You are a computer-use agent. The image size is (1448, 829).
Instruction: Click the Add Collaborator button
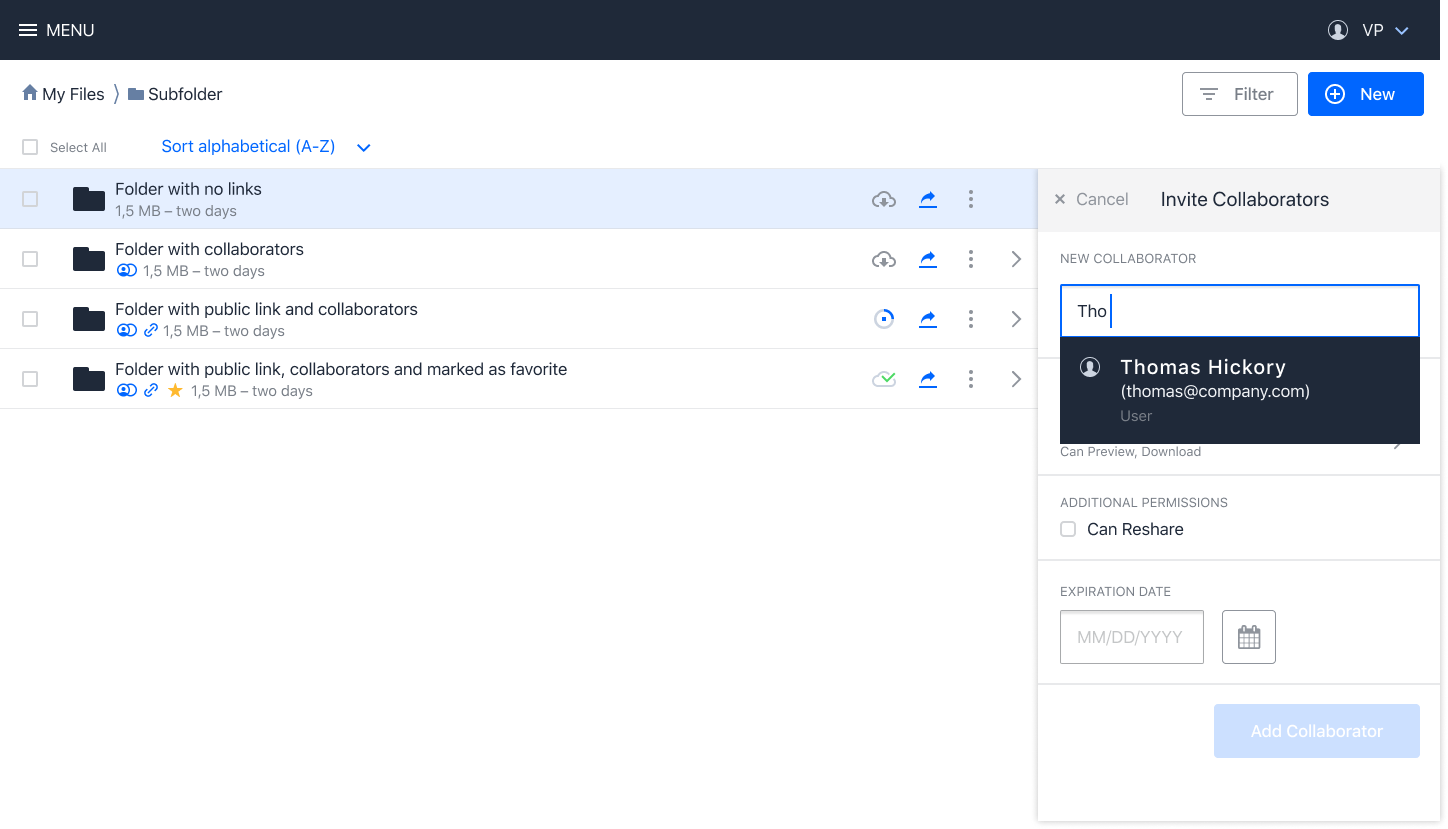[1316, 731]
